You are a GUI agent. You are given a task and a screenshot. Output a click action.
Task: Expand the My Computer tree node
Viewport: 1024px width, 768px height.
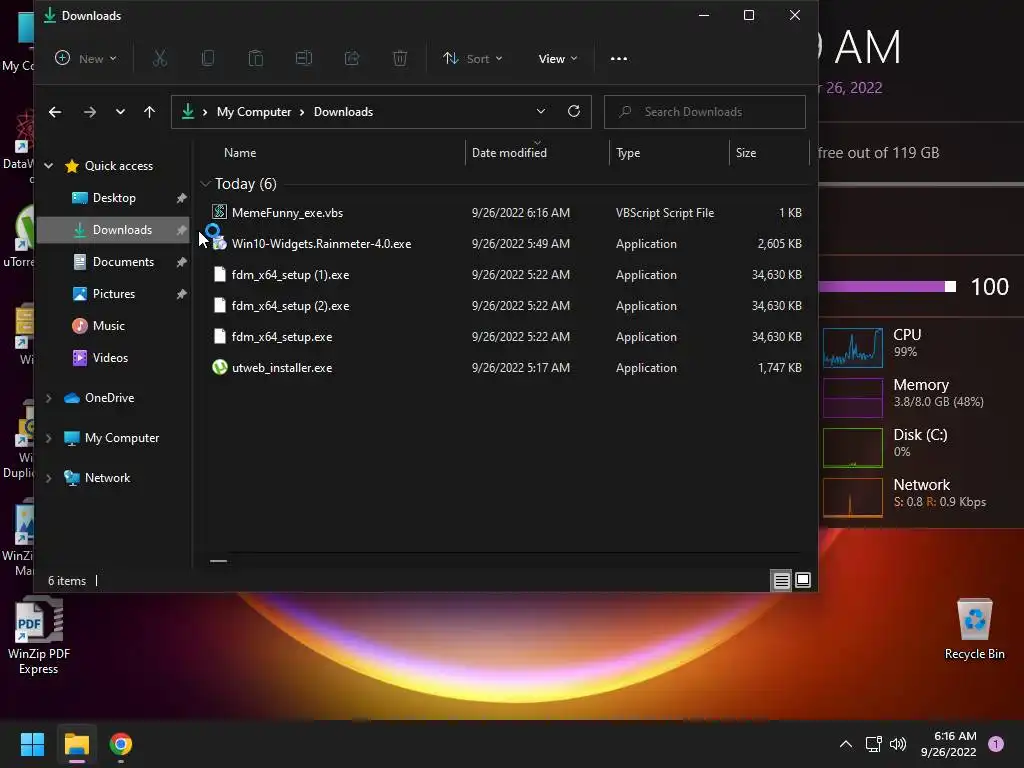point(48,438)
